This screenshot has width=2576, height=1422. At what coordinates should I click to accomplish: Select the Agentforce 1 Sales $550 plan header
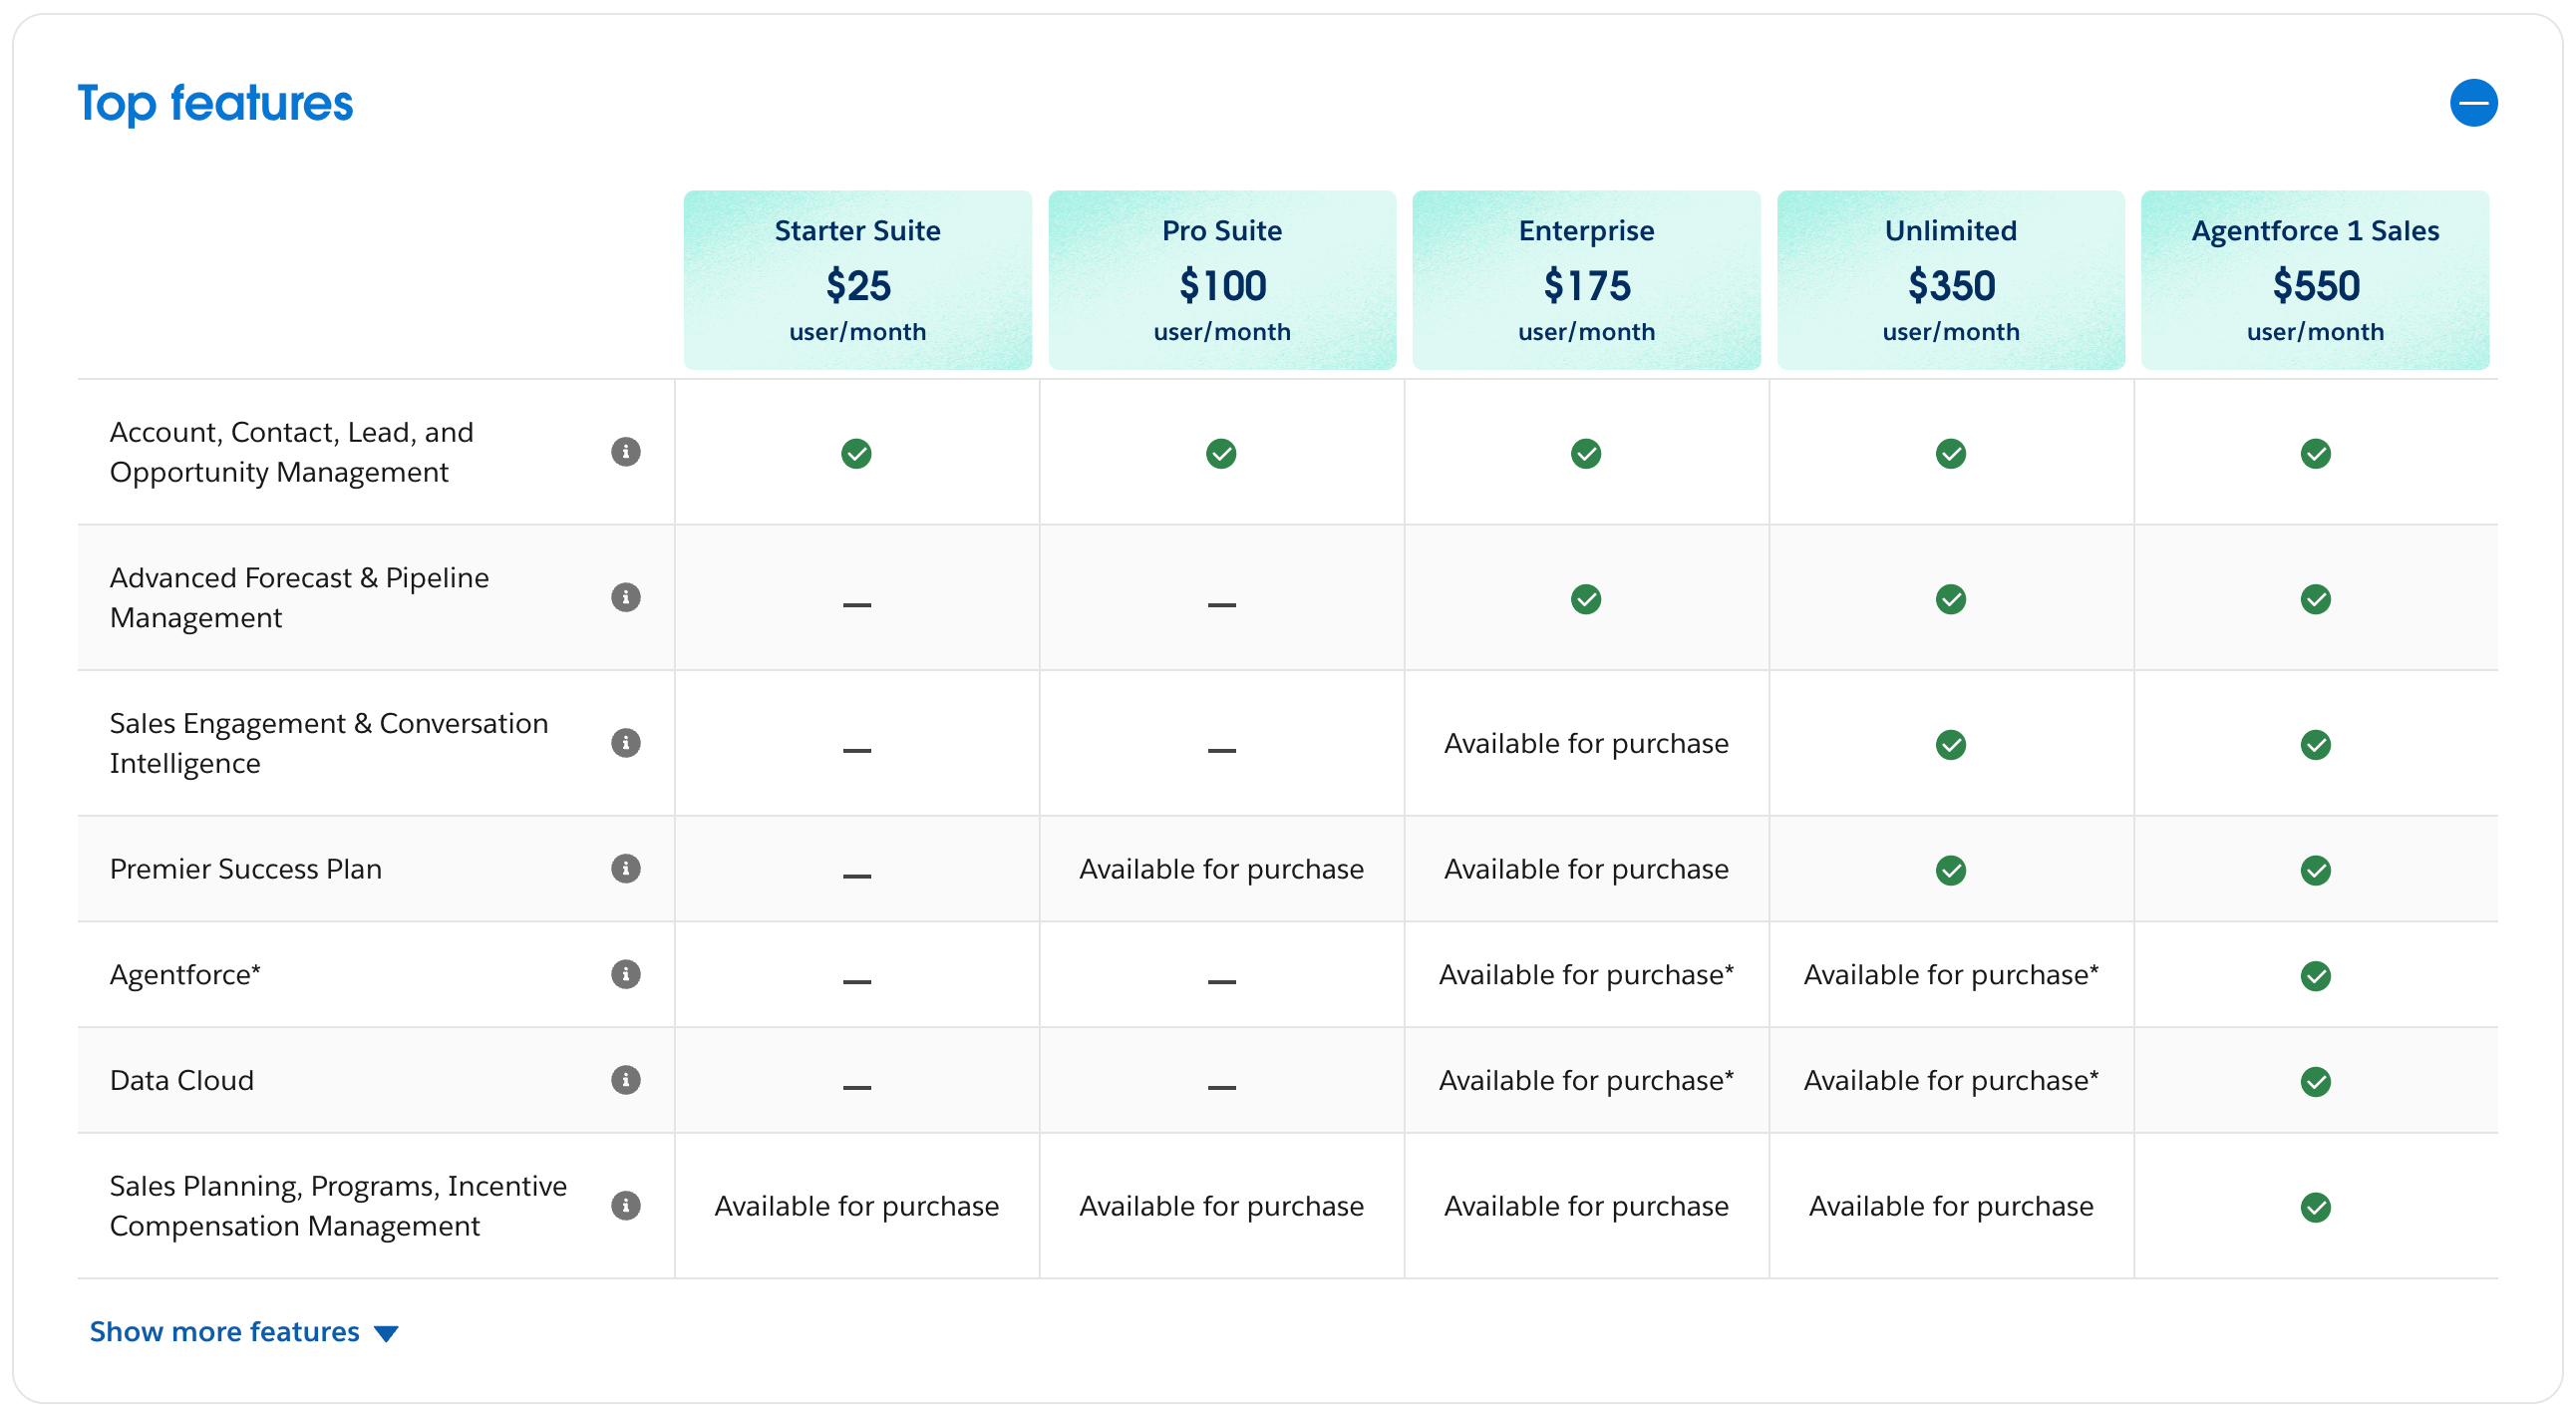click(x=2315, y=280)
